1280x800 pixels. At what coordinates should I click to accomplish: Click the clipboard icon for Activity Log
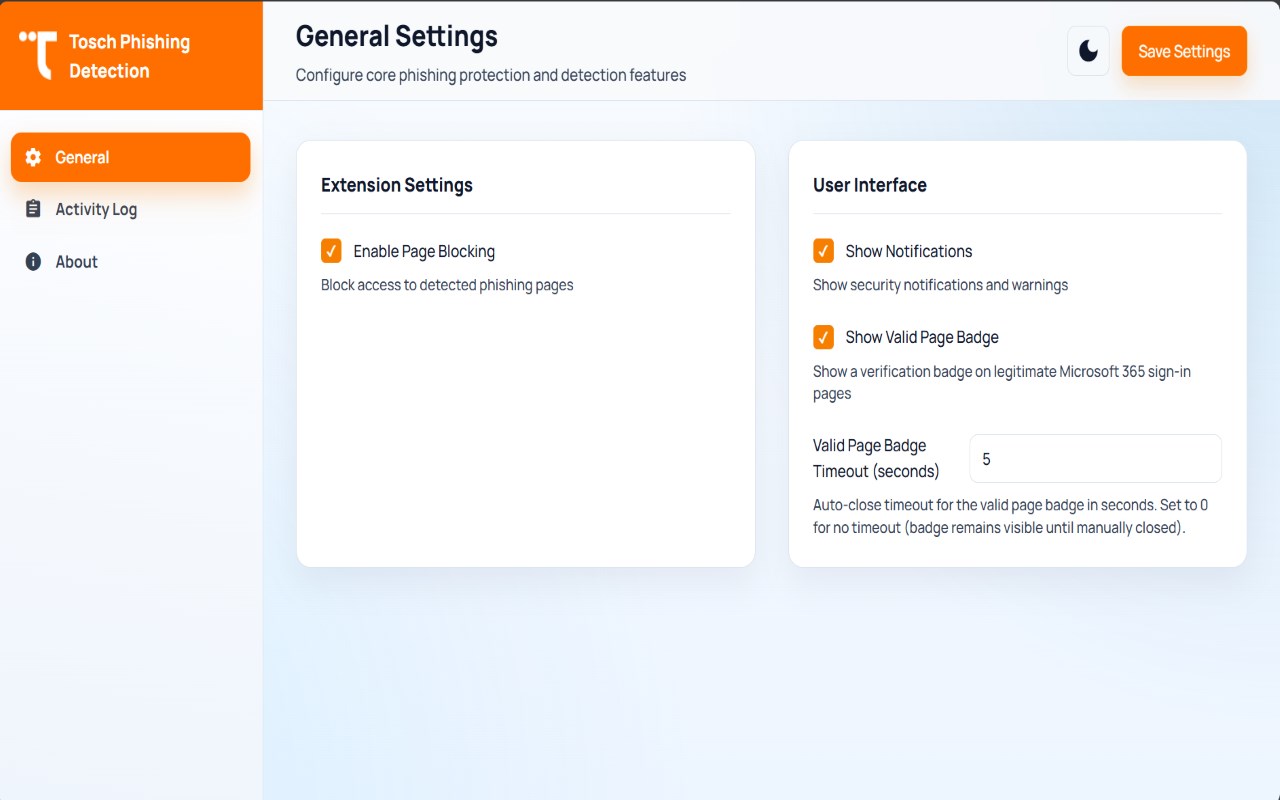(33, 209)
